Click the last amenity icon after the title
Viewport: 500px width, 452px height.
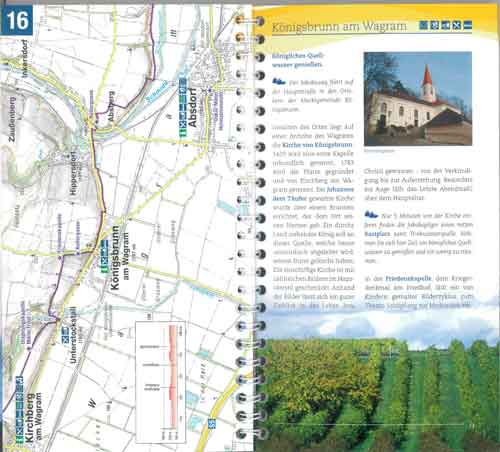click(x=468, y=25)
